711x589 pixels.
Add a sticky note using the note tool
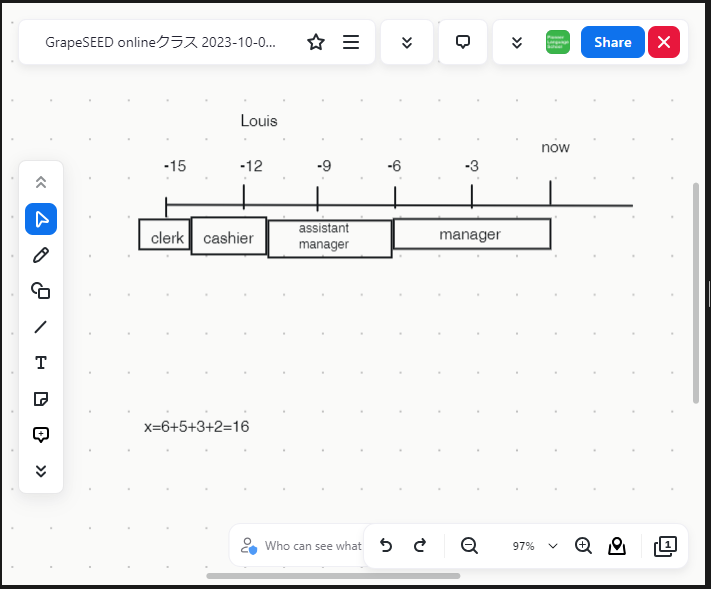pos(41,399)
